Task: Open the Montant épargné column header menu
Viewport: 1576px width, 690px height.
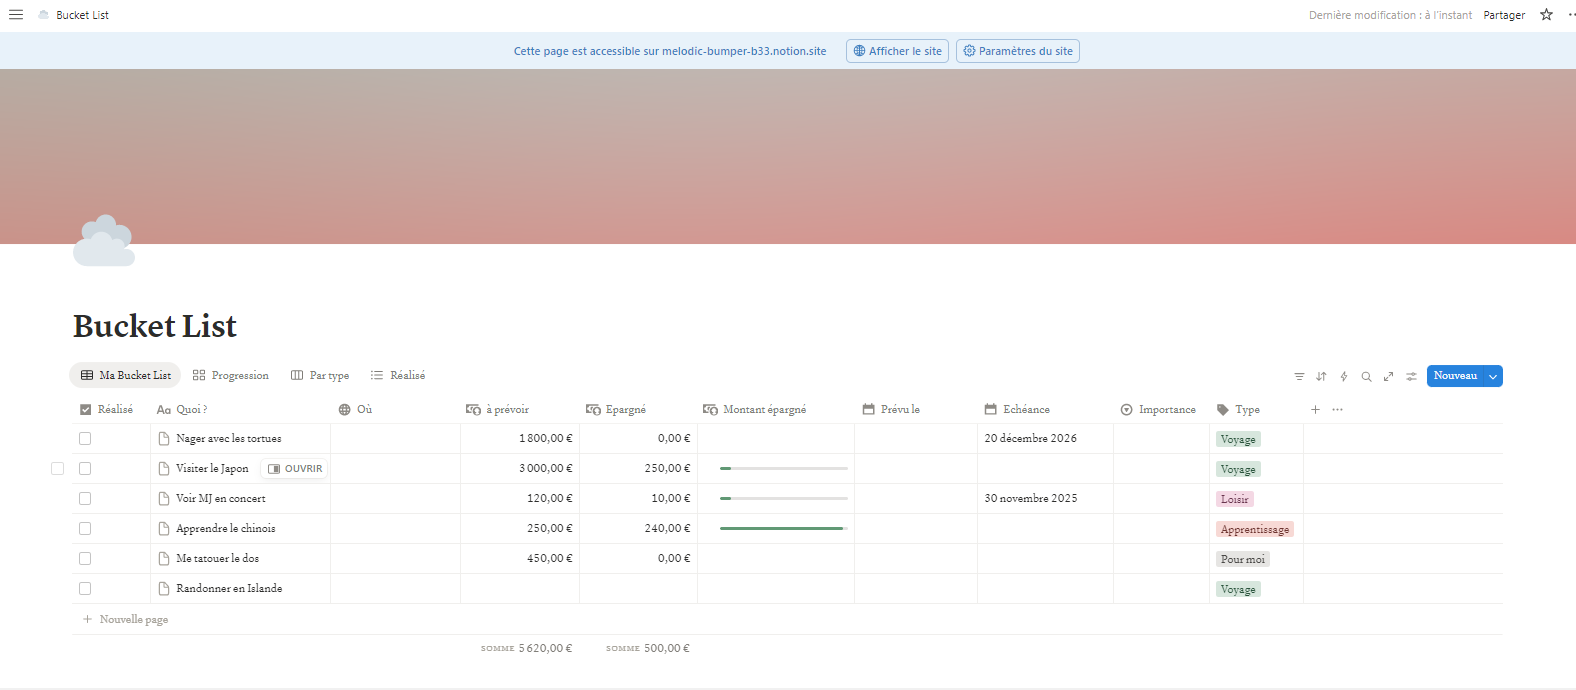Action: click(x=776, y=409)
